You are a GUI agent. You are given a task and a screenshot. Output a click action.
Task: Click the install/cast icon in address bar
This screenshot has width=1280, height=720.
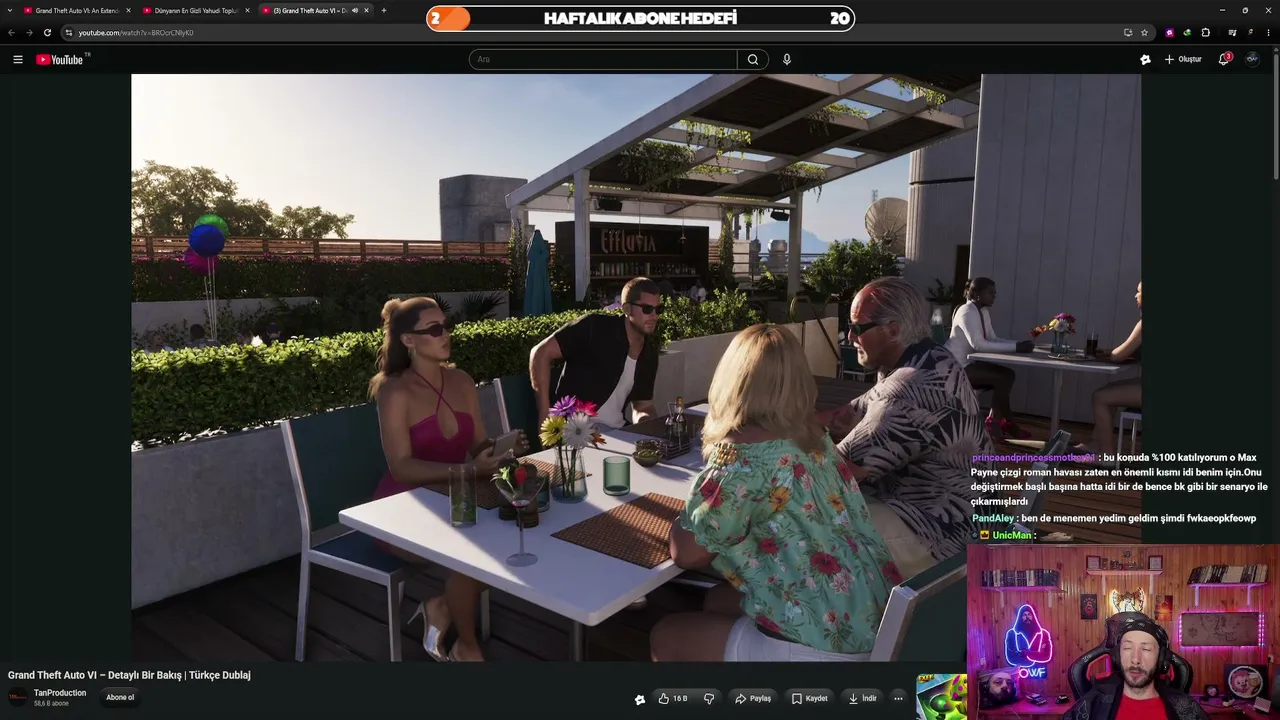(x=1128, y=32)
